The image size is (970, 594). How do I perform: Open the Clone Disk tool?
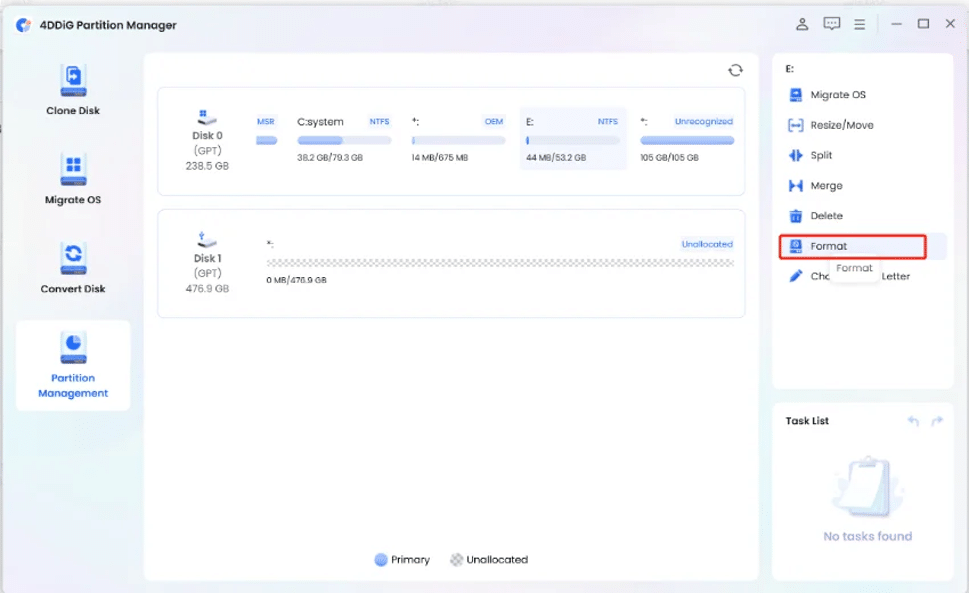(73, 90)
